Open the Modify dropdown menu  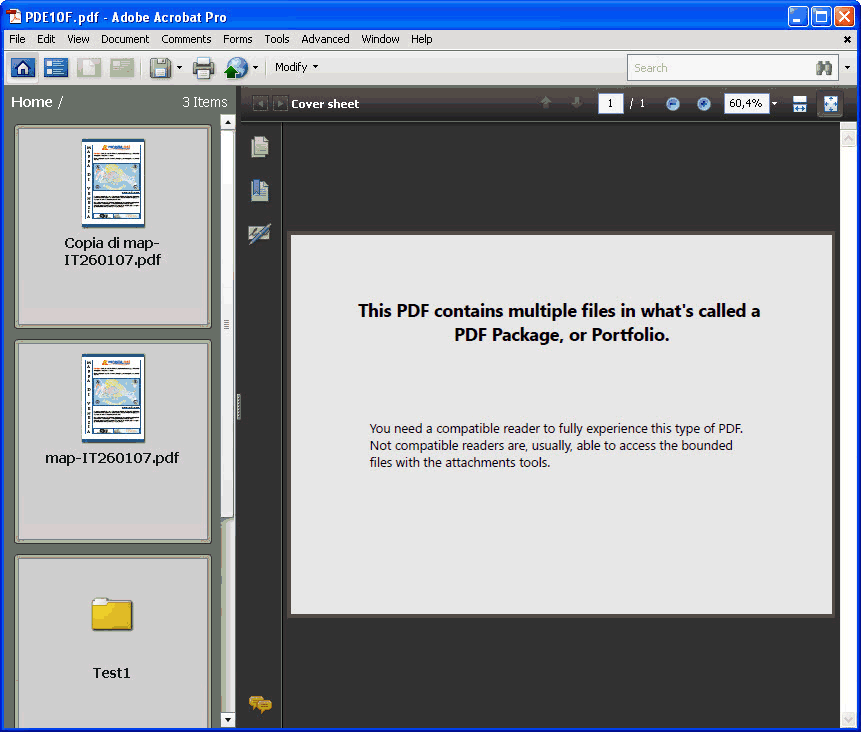point(297,67)
